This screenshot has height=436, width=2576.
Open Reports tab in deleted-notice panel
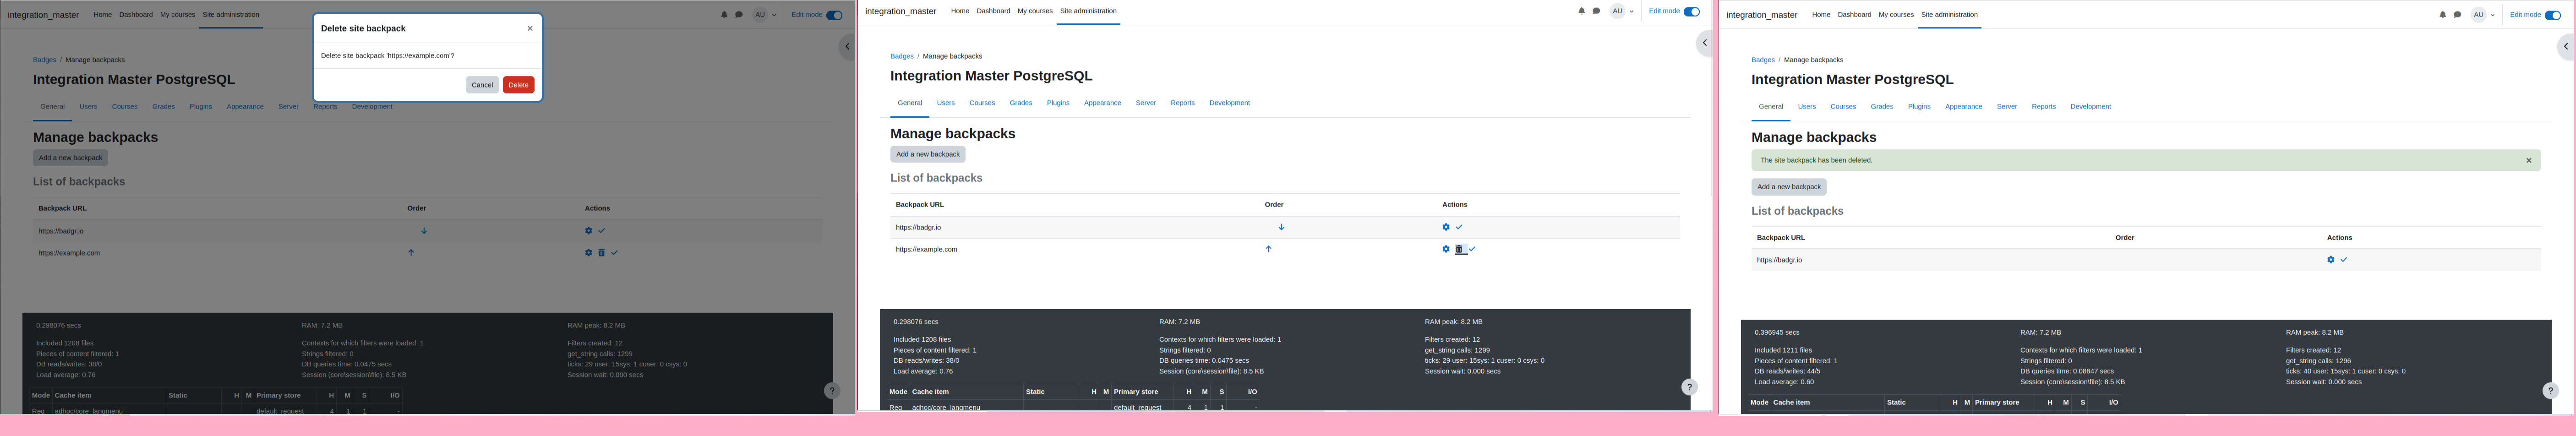[x=2044, y=107]
